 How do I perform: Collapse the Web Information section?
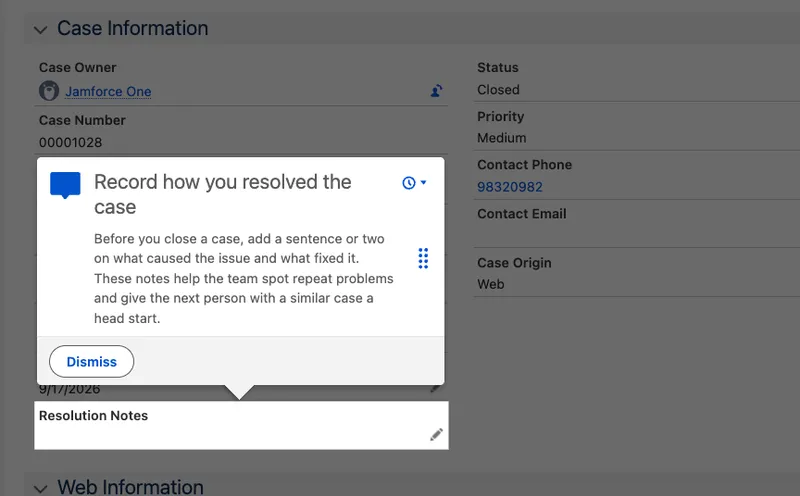(40, 489)
